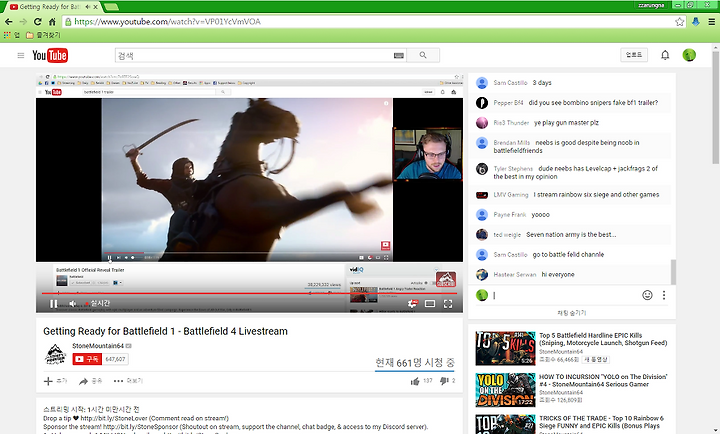
Task: Click the upload button in header
Action: (x=634, y=55)
